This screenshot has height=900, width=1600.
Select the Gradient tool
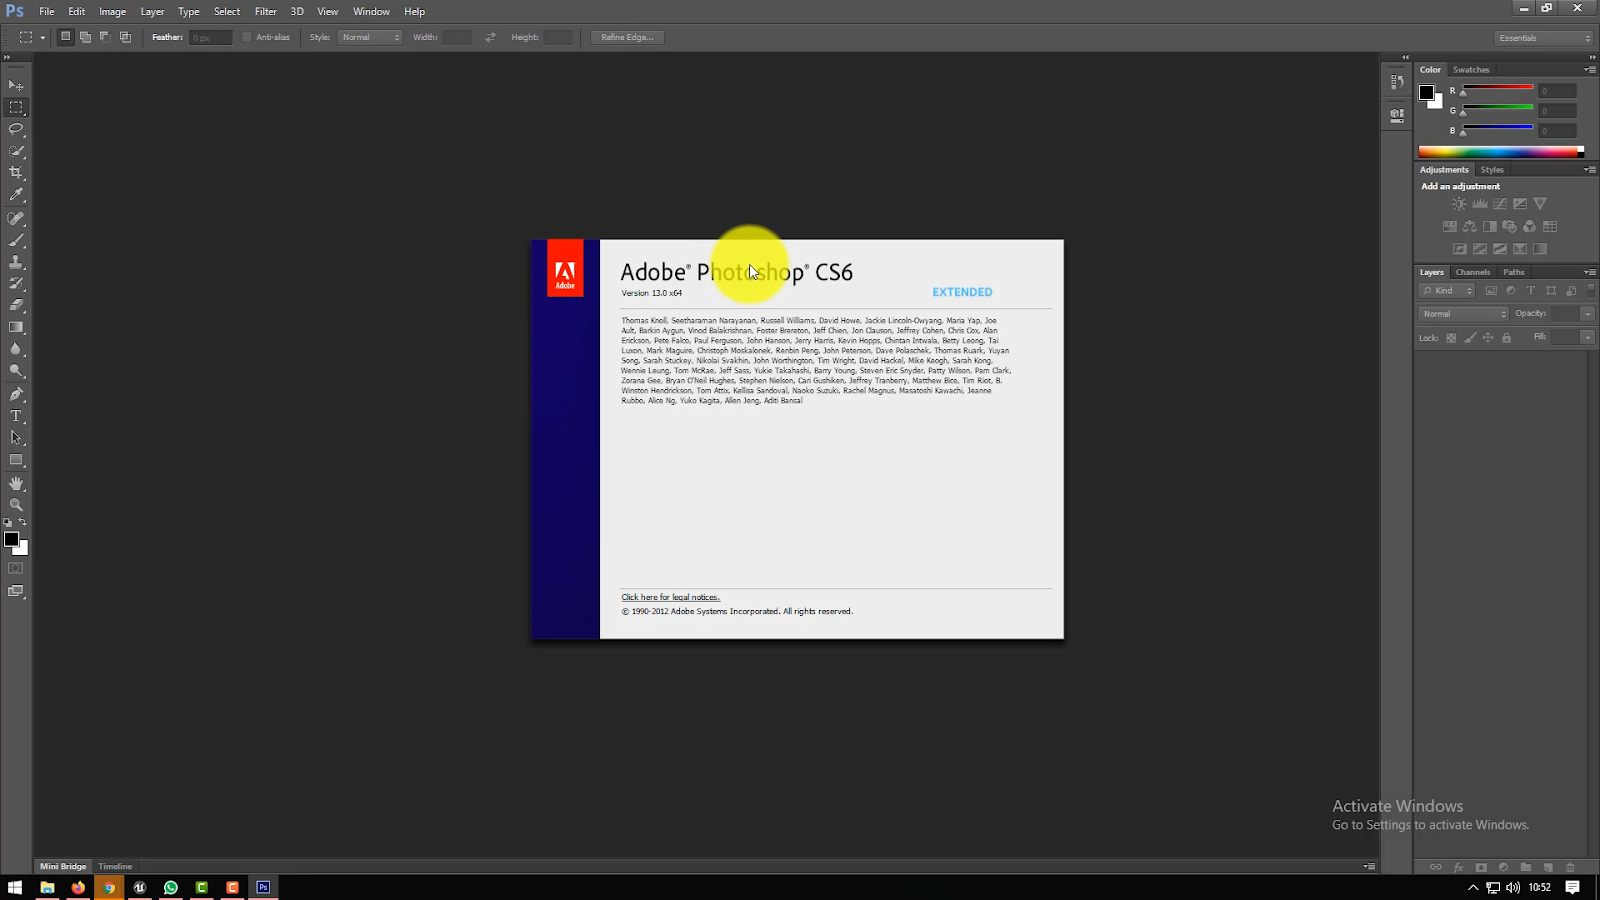(16, 327)
